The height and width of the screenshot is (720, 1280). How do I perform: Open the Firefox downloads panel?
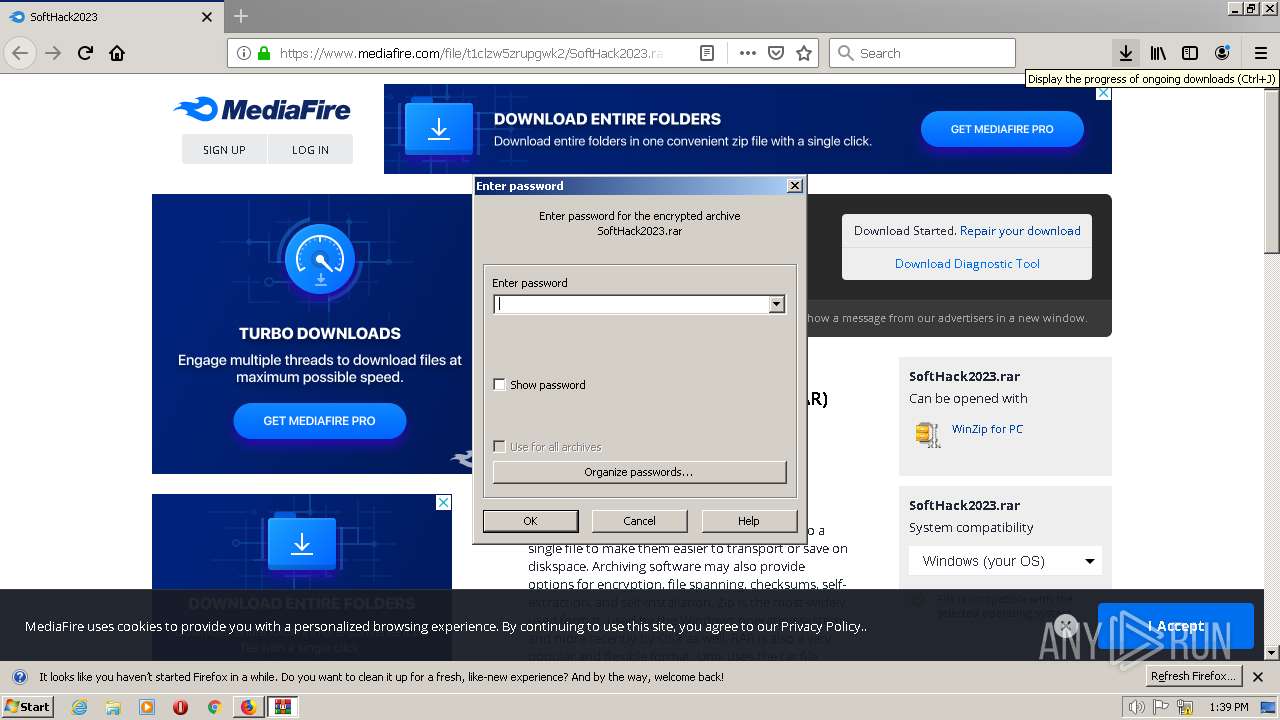[1125, 53]
